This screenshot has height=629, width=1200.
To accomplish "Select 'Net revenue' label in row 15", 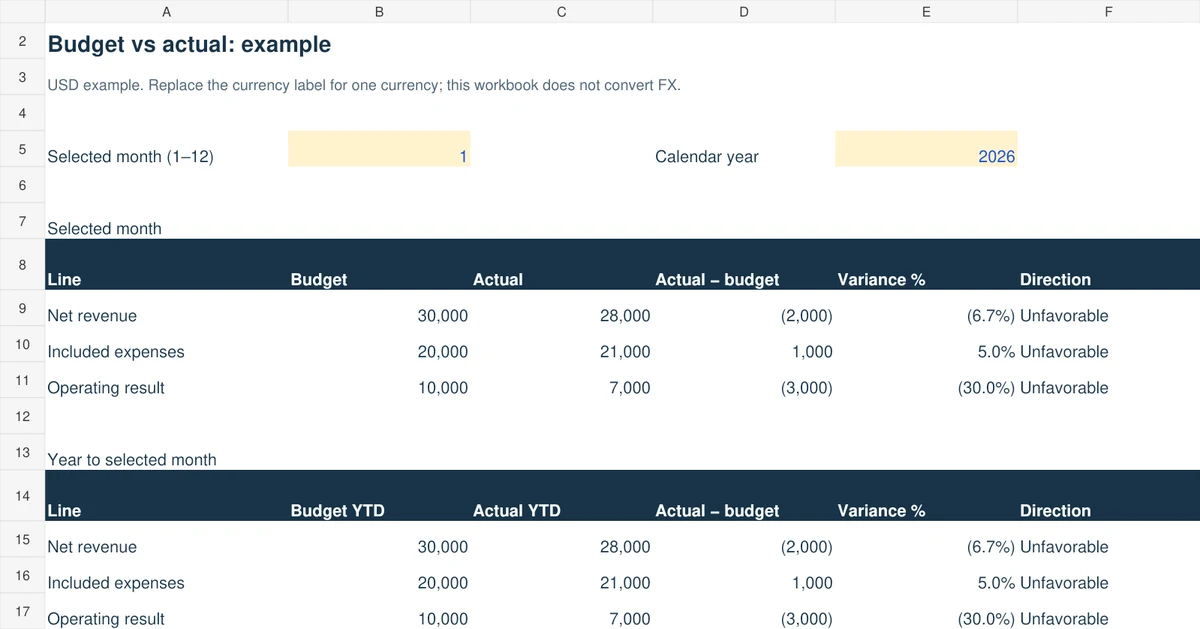I will coord(92,547).
